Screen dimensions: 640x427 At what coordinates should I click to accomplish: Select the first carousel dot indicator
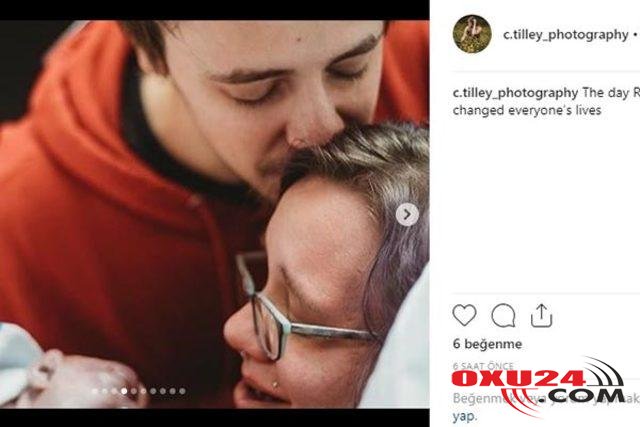pos(95,391)
